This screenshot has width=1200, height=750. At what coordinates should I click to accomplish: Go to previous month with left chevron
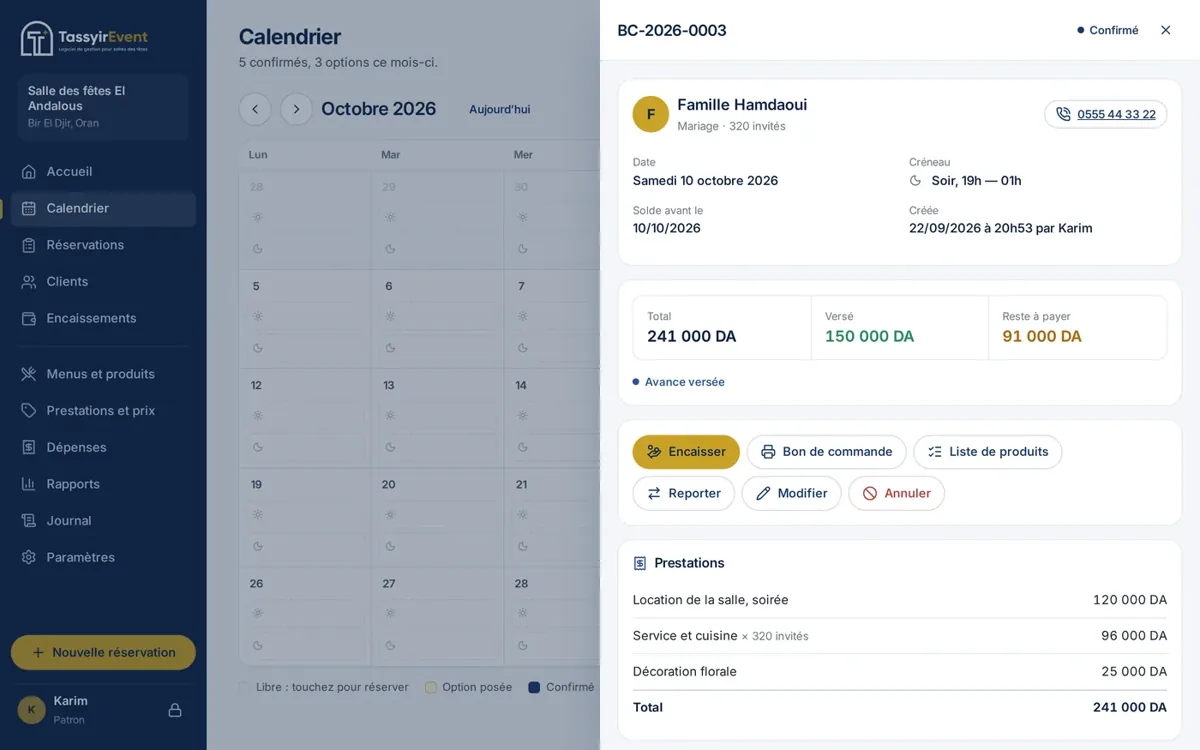255,109
